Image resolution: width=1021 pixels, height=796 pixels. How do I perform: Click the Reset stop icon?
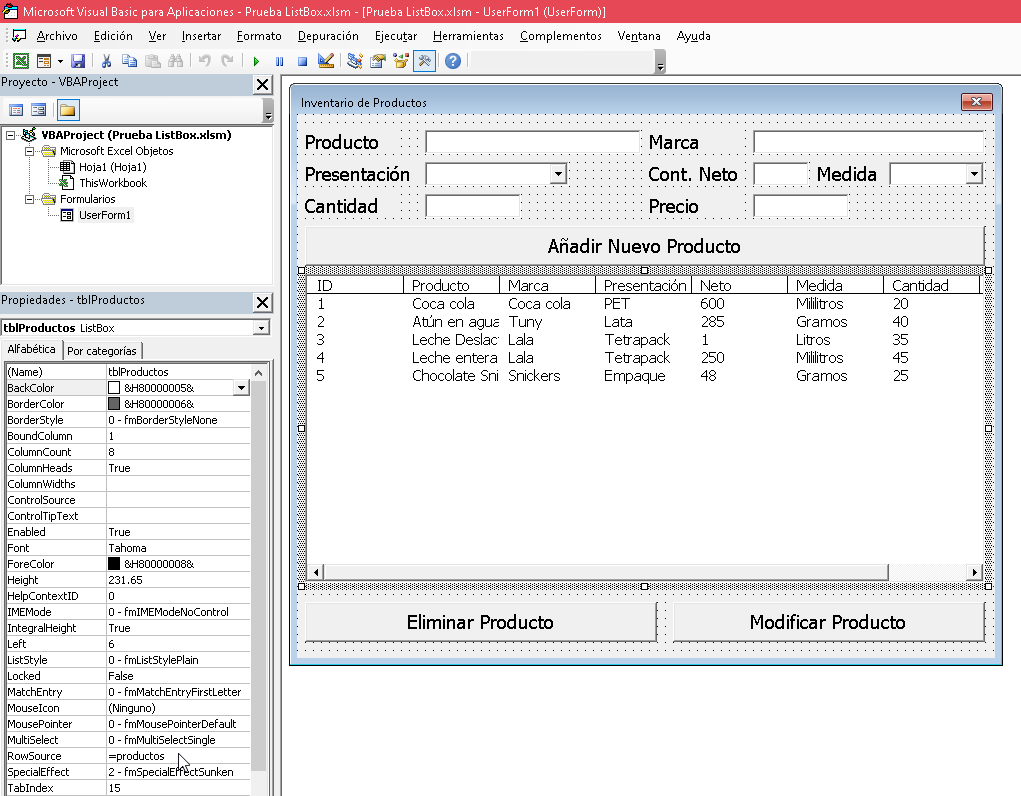tap(302, 61)
